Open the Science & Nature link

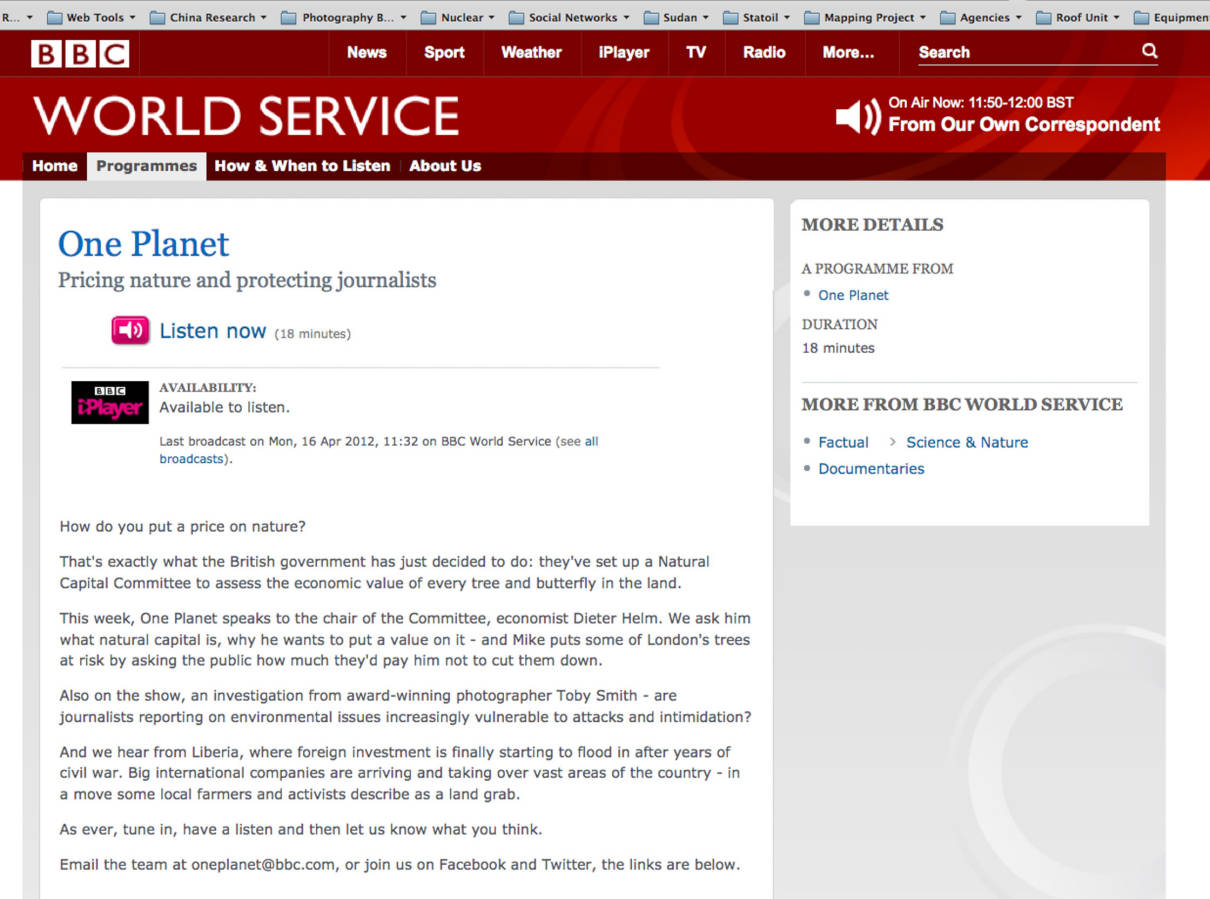point(966,442)
